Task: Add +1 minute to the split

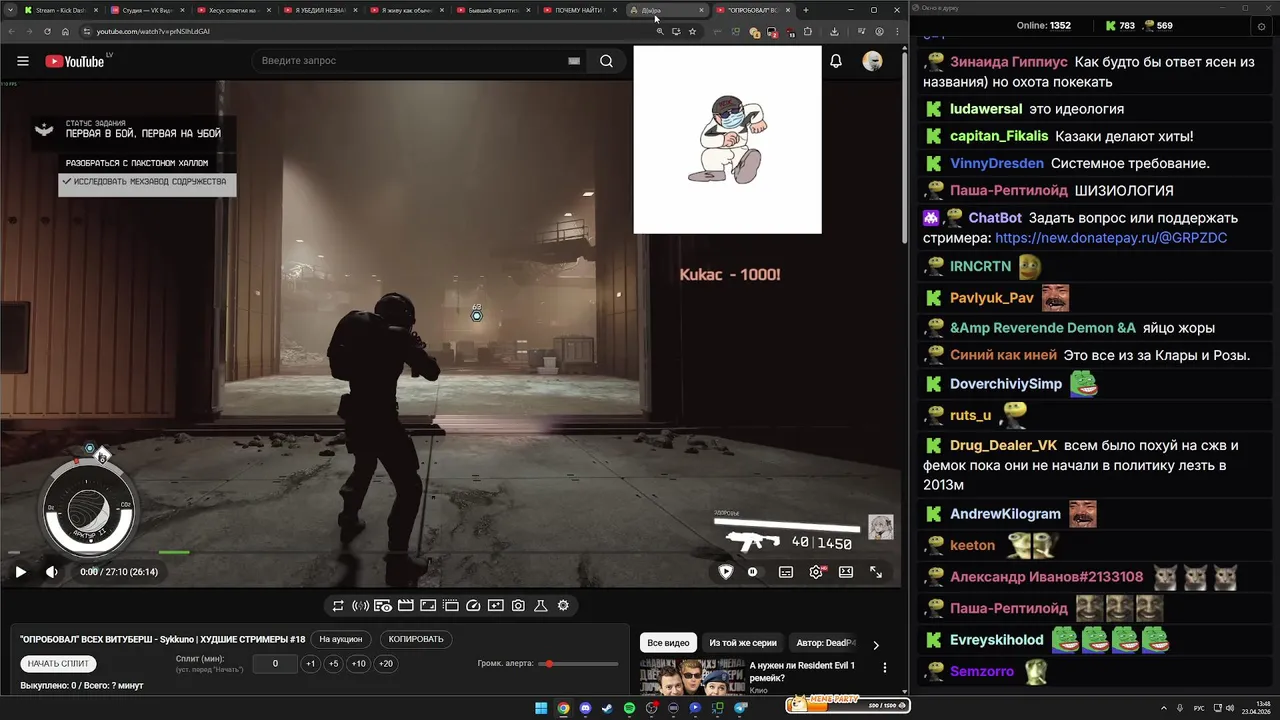Action: pos(310,664)
